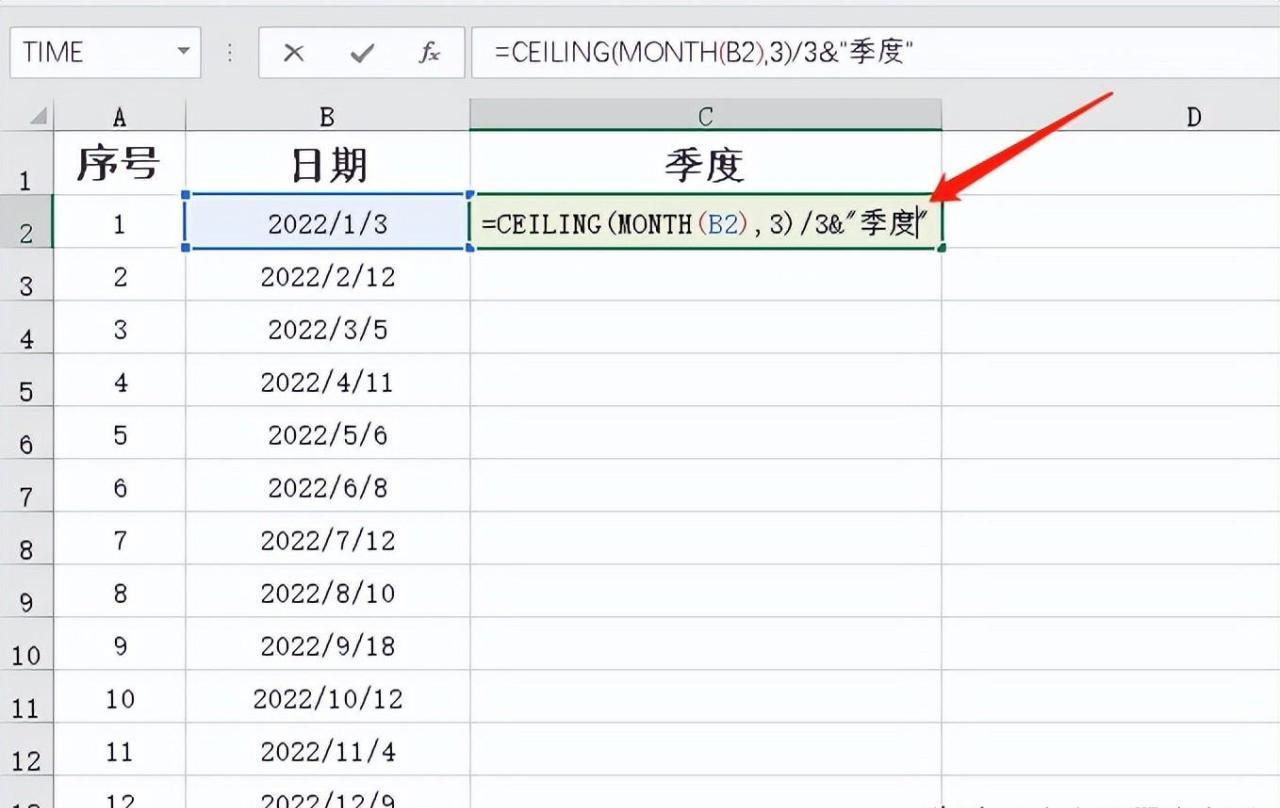Select column B header
This screenshot has height=808, width=1280.
(x=327, y=116)
